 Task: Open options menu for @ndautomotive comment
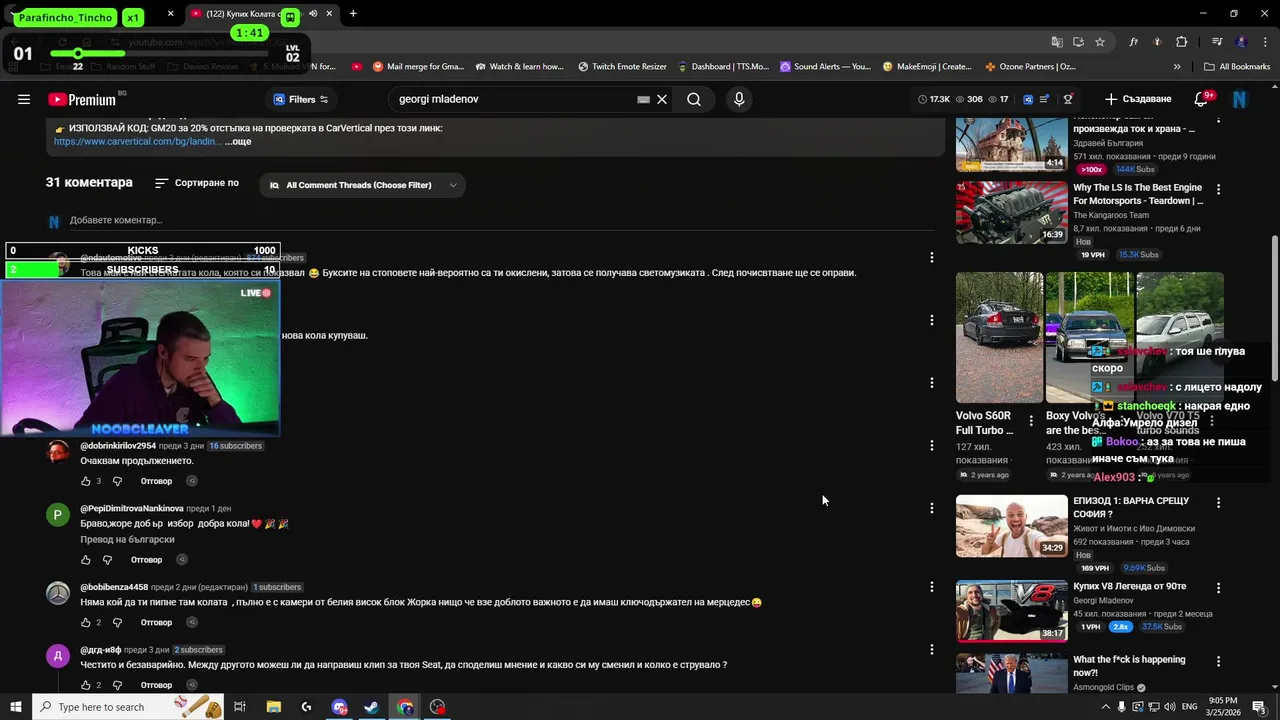pyautogui.click(x=931, y=257)
